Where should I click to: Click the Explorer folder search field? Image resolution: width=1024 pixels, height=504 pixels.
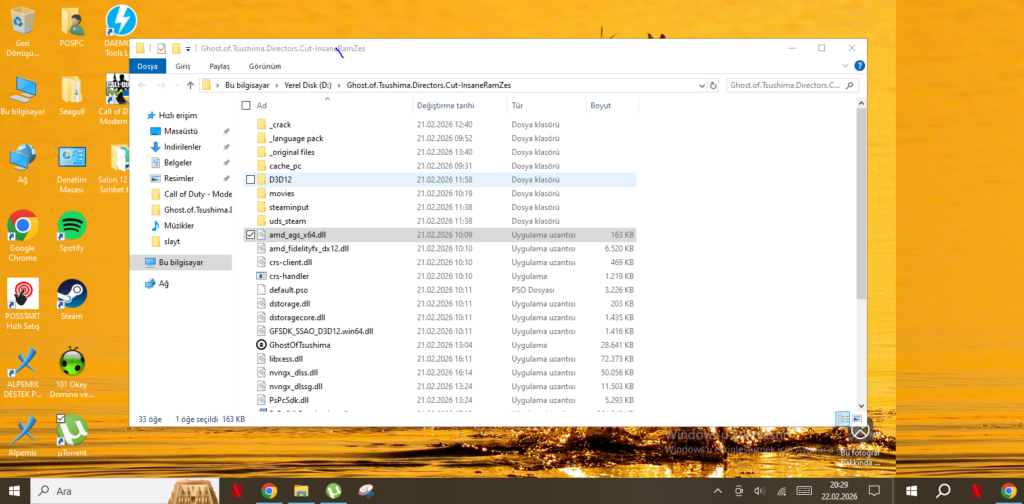tap(792, 86)
